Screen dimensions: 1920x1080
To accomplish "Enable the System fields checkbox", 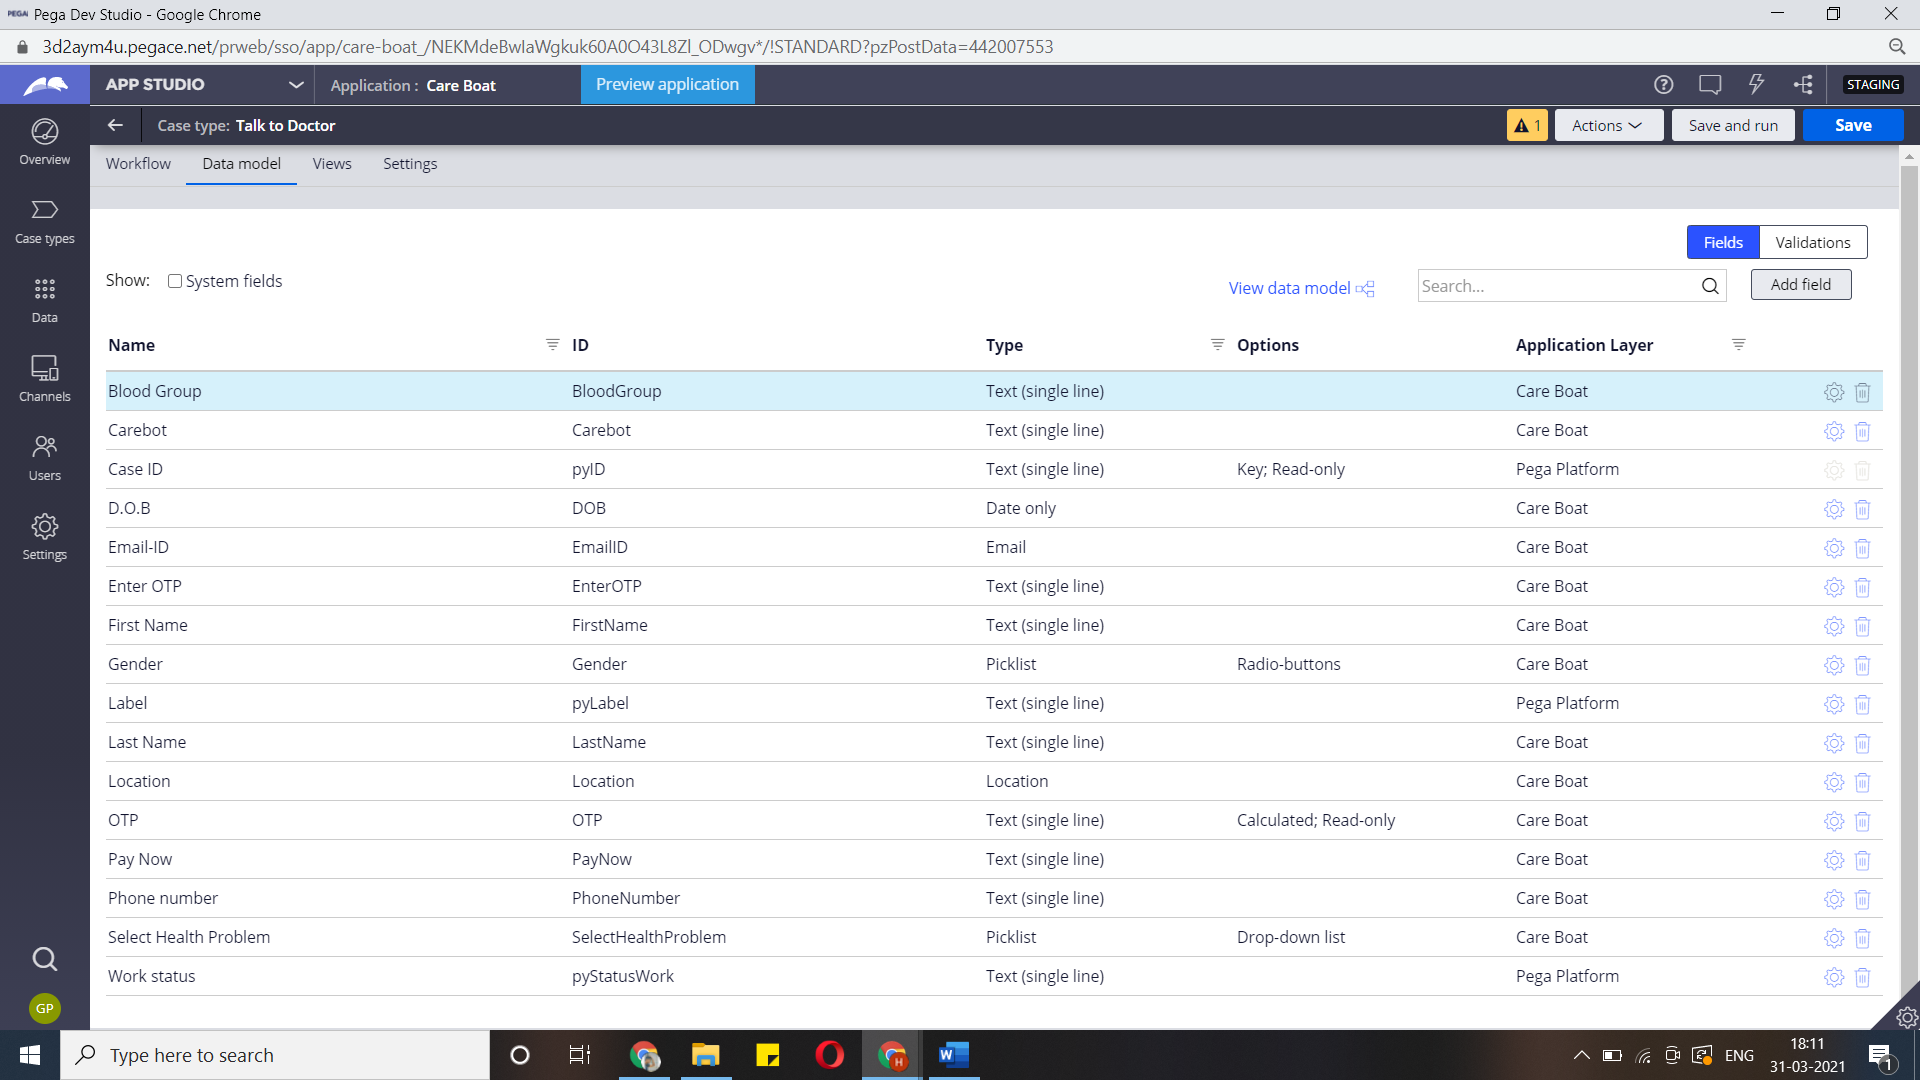I will 175,281.
